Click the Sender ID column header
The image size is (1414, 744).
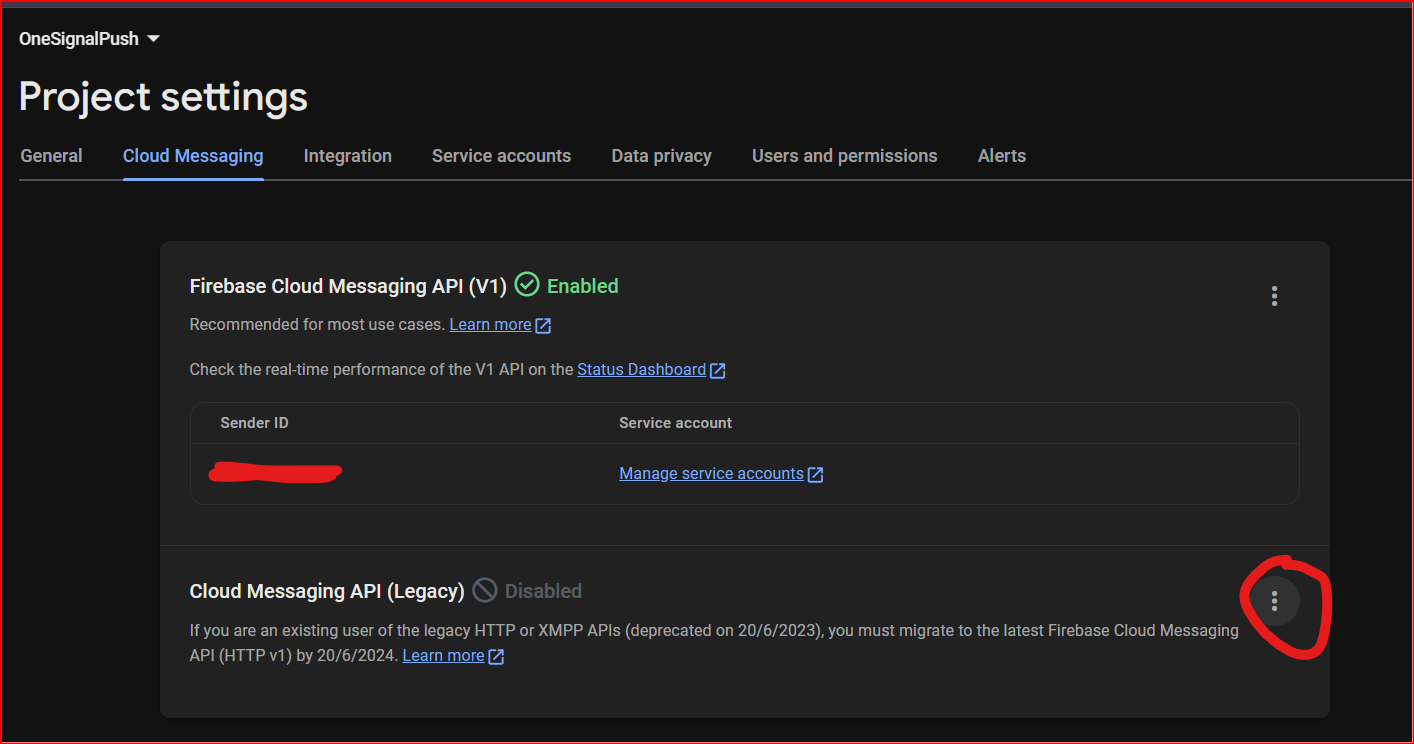tap(254, 423)
